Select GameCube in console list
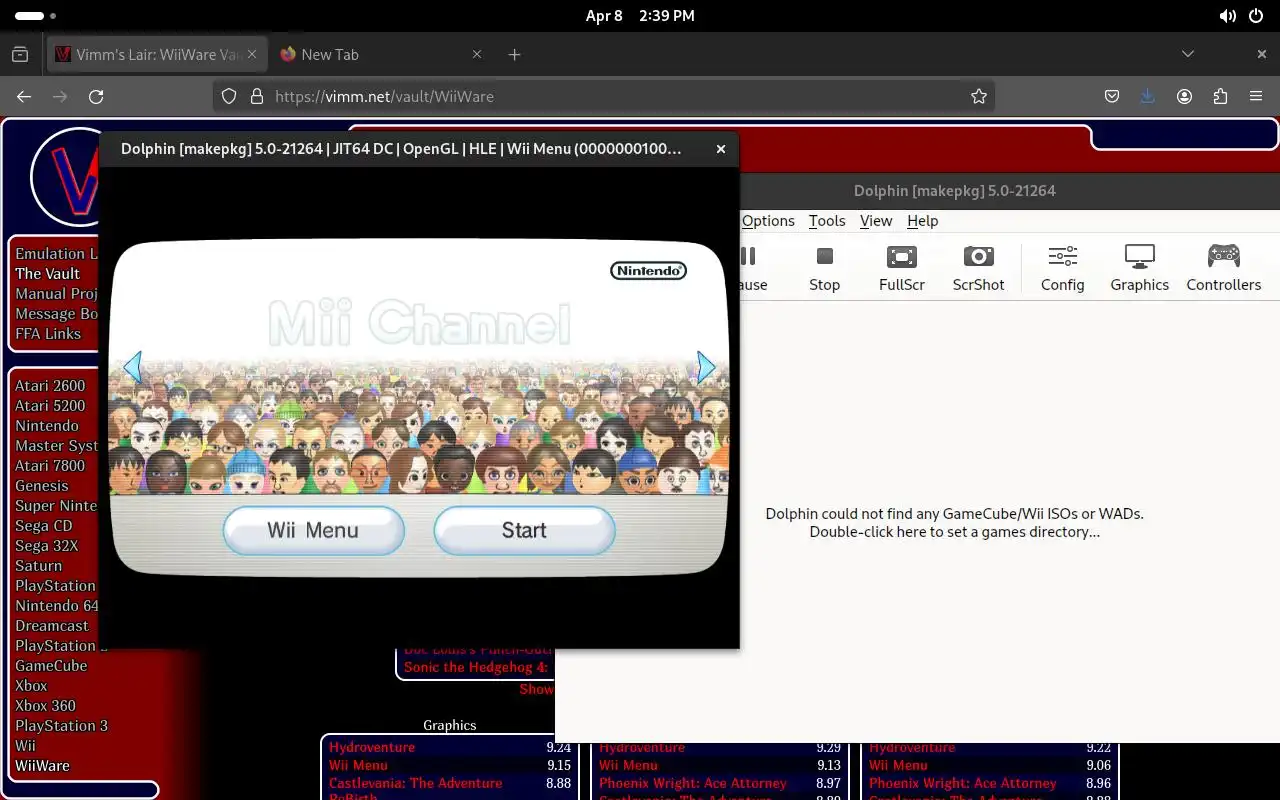Viewport: 1280px width, 800px height. (x=51, y=666)
